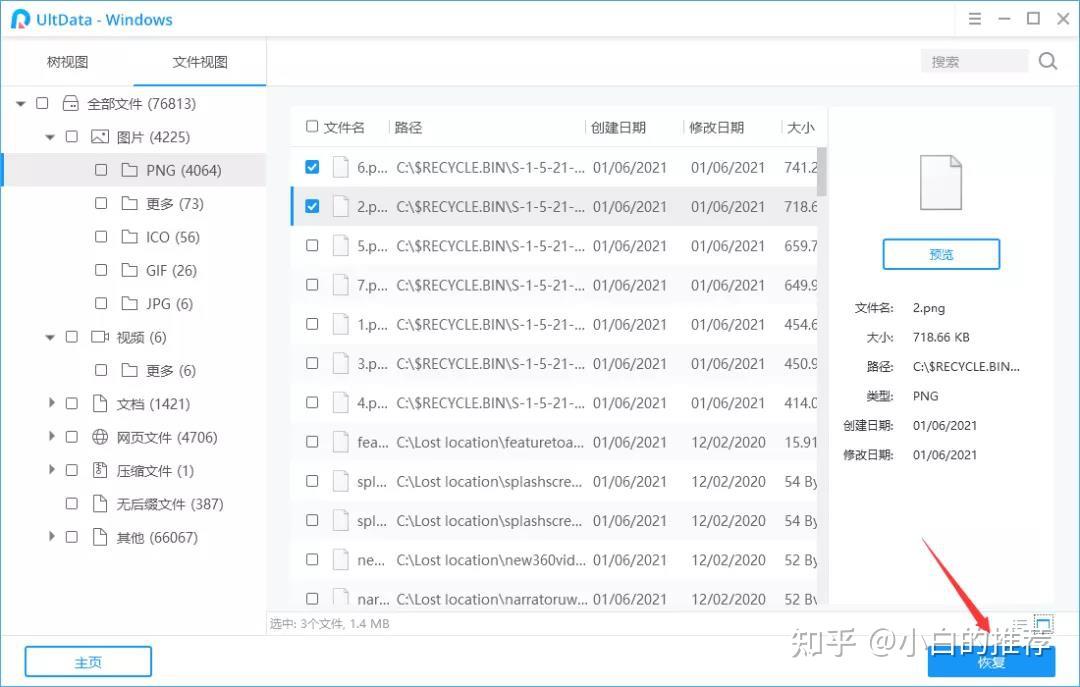Expand the 其他 tree node
This screenshot has height=687, width=1080.
click(52, 537)
